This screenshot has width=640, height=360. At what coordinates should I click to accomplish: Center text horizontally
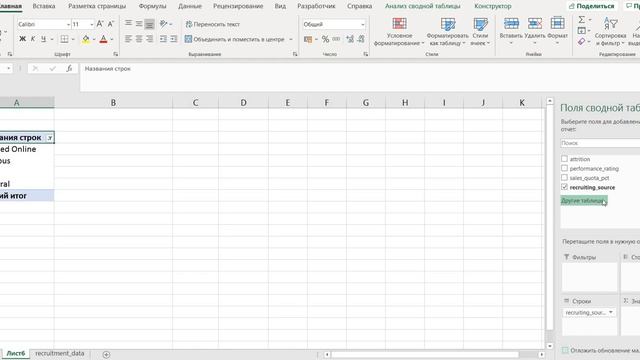click(x=139, y=39)
